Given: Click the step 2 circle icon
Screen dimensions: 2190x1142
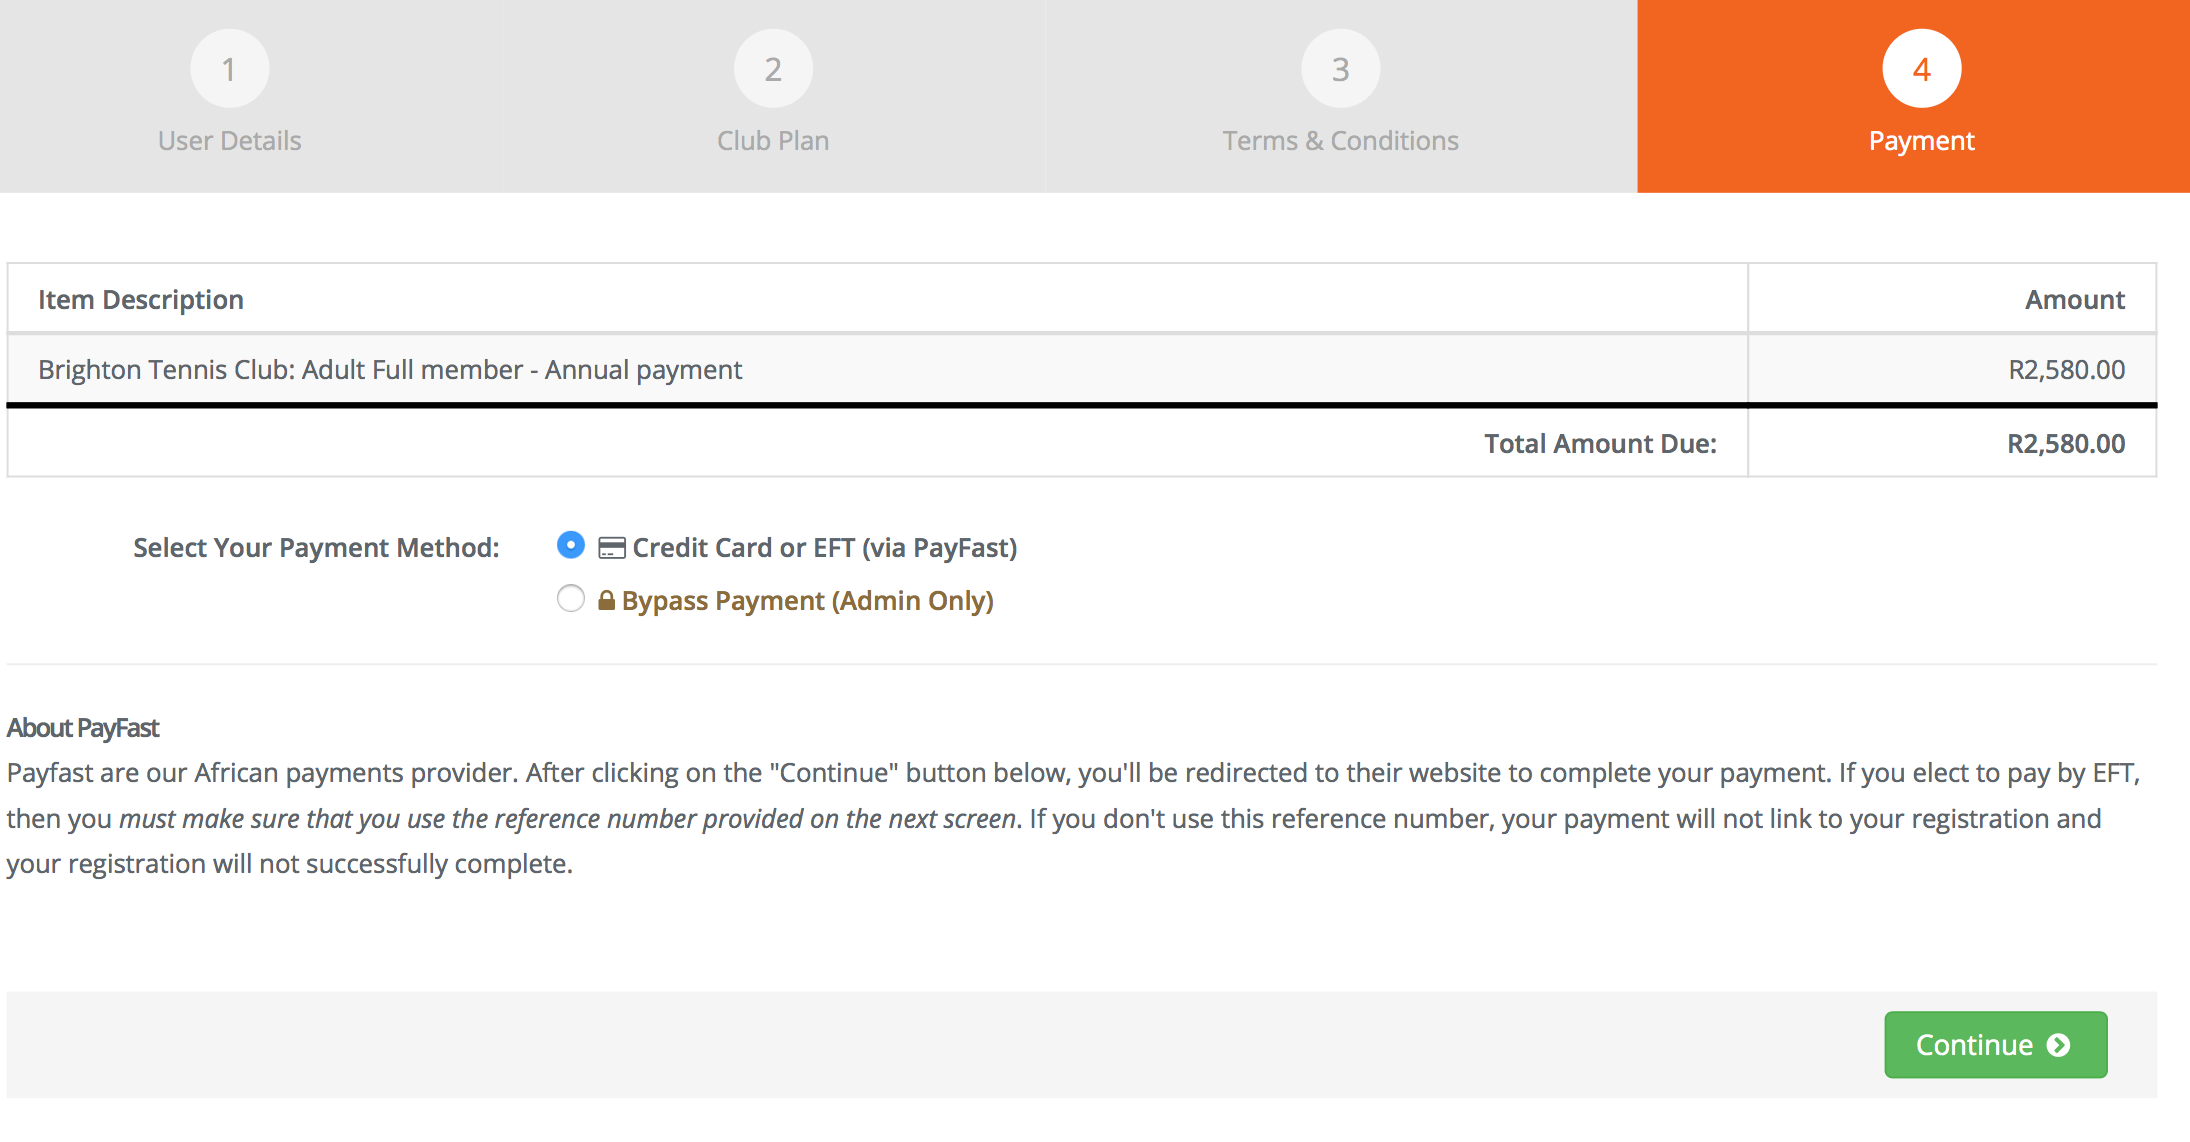Looking at the screenshot, I should 773,69.
